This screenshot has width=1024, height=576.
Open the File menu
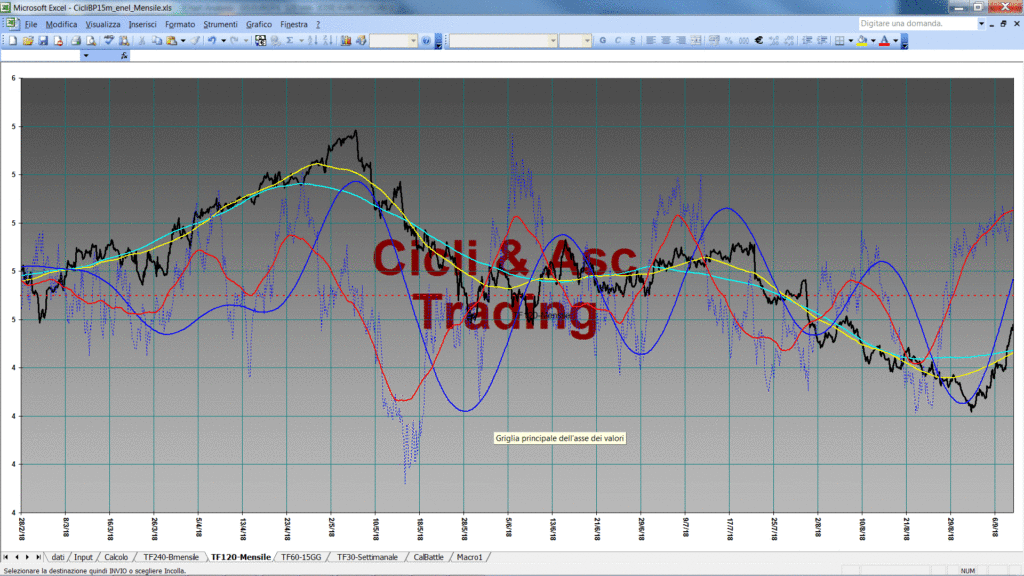coord(31,24)
